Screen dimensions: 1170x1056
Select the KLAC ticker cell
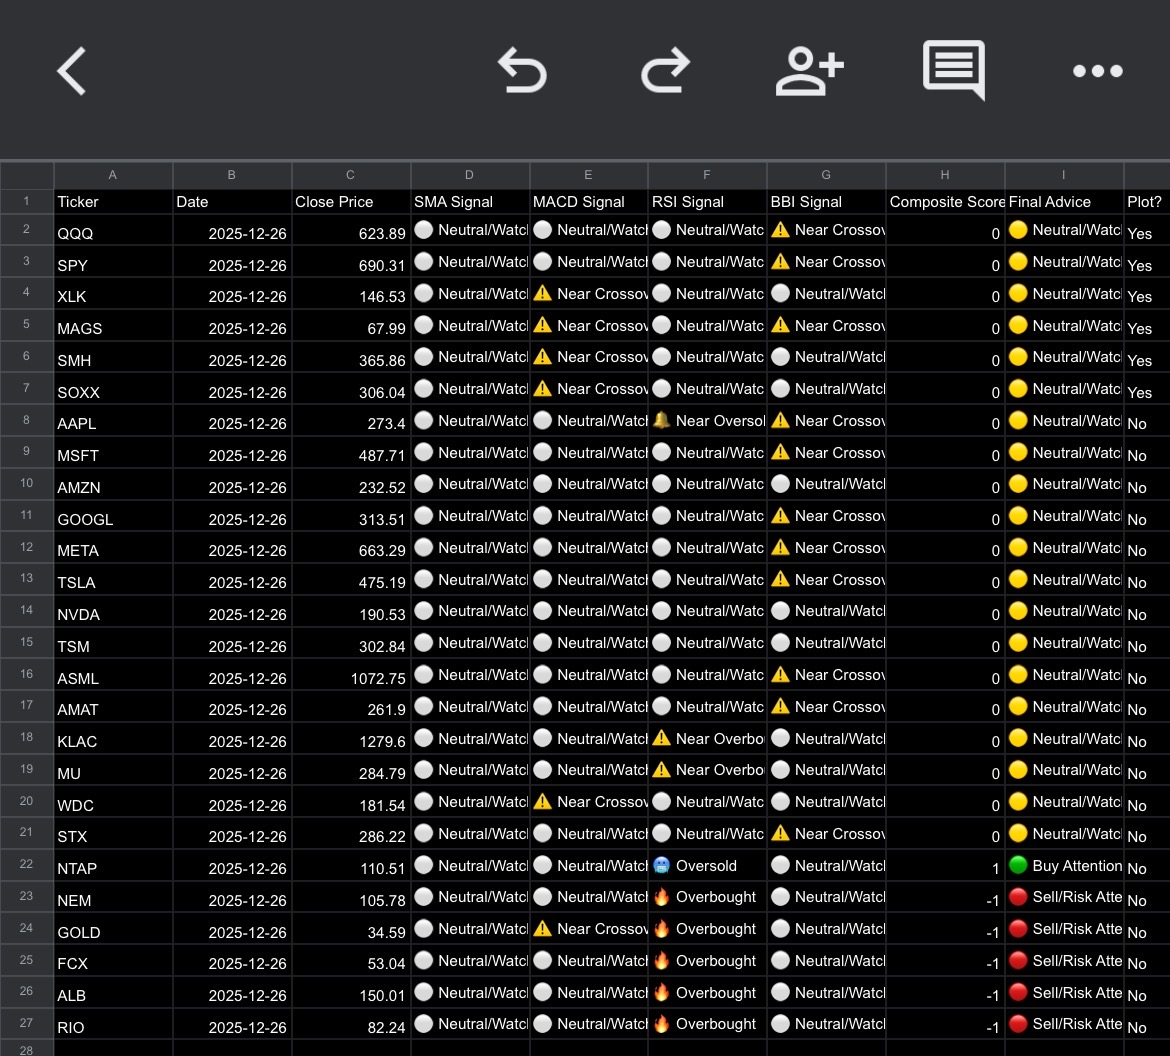[x=113, y=738]
